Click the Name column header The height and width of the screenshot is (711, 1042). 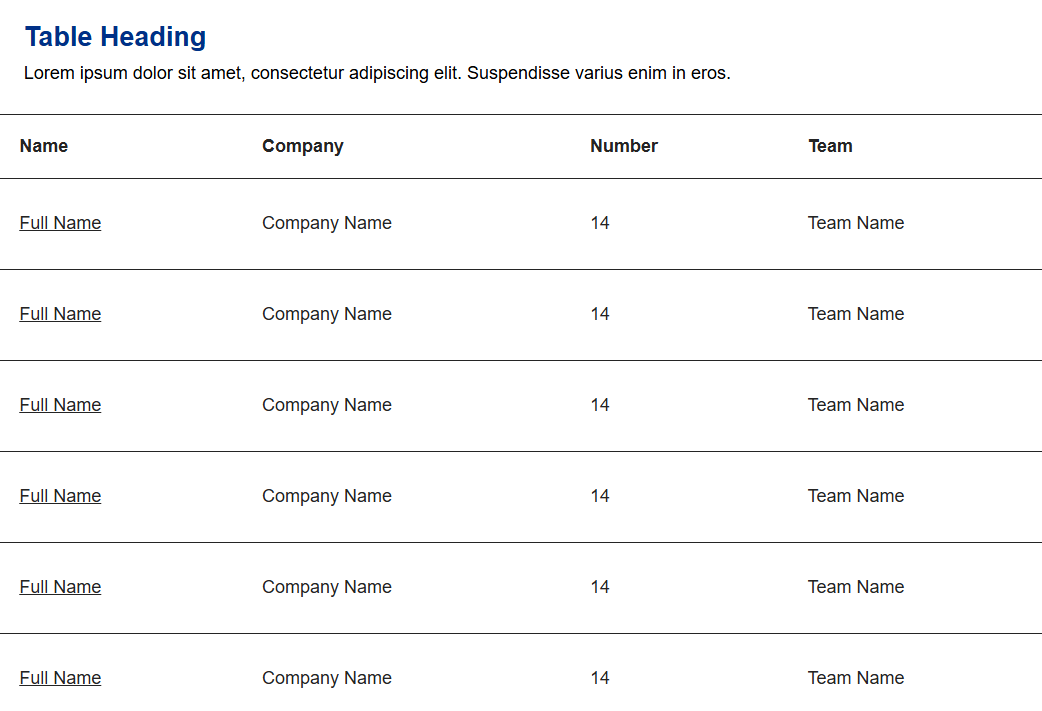point(44,146)
